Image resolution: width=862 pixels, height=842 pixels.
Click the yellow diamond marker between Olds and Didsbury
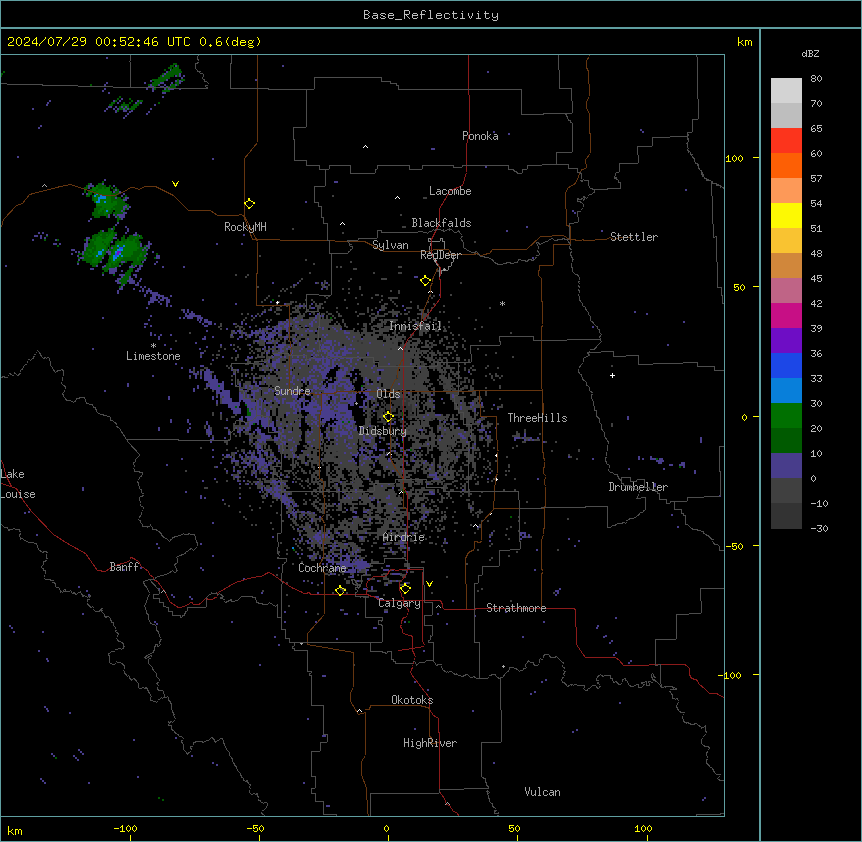pos(388,417)
